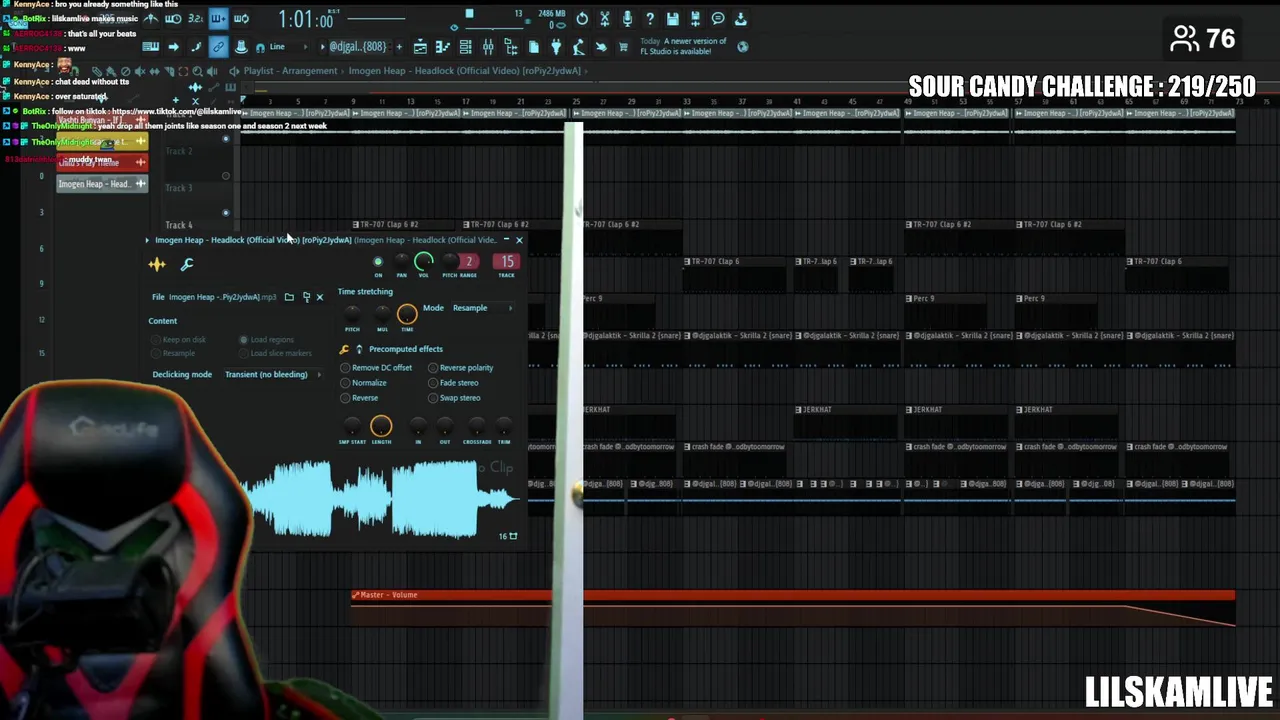Toggle loop recording icon
The height and width of the screenshot is (720, 1280).
pyautogui.click(x=241, y=19)
